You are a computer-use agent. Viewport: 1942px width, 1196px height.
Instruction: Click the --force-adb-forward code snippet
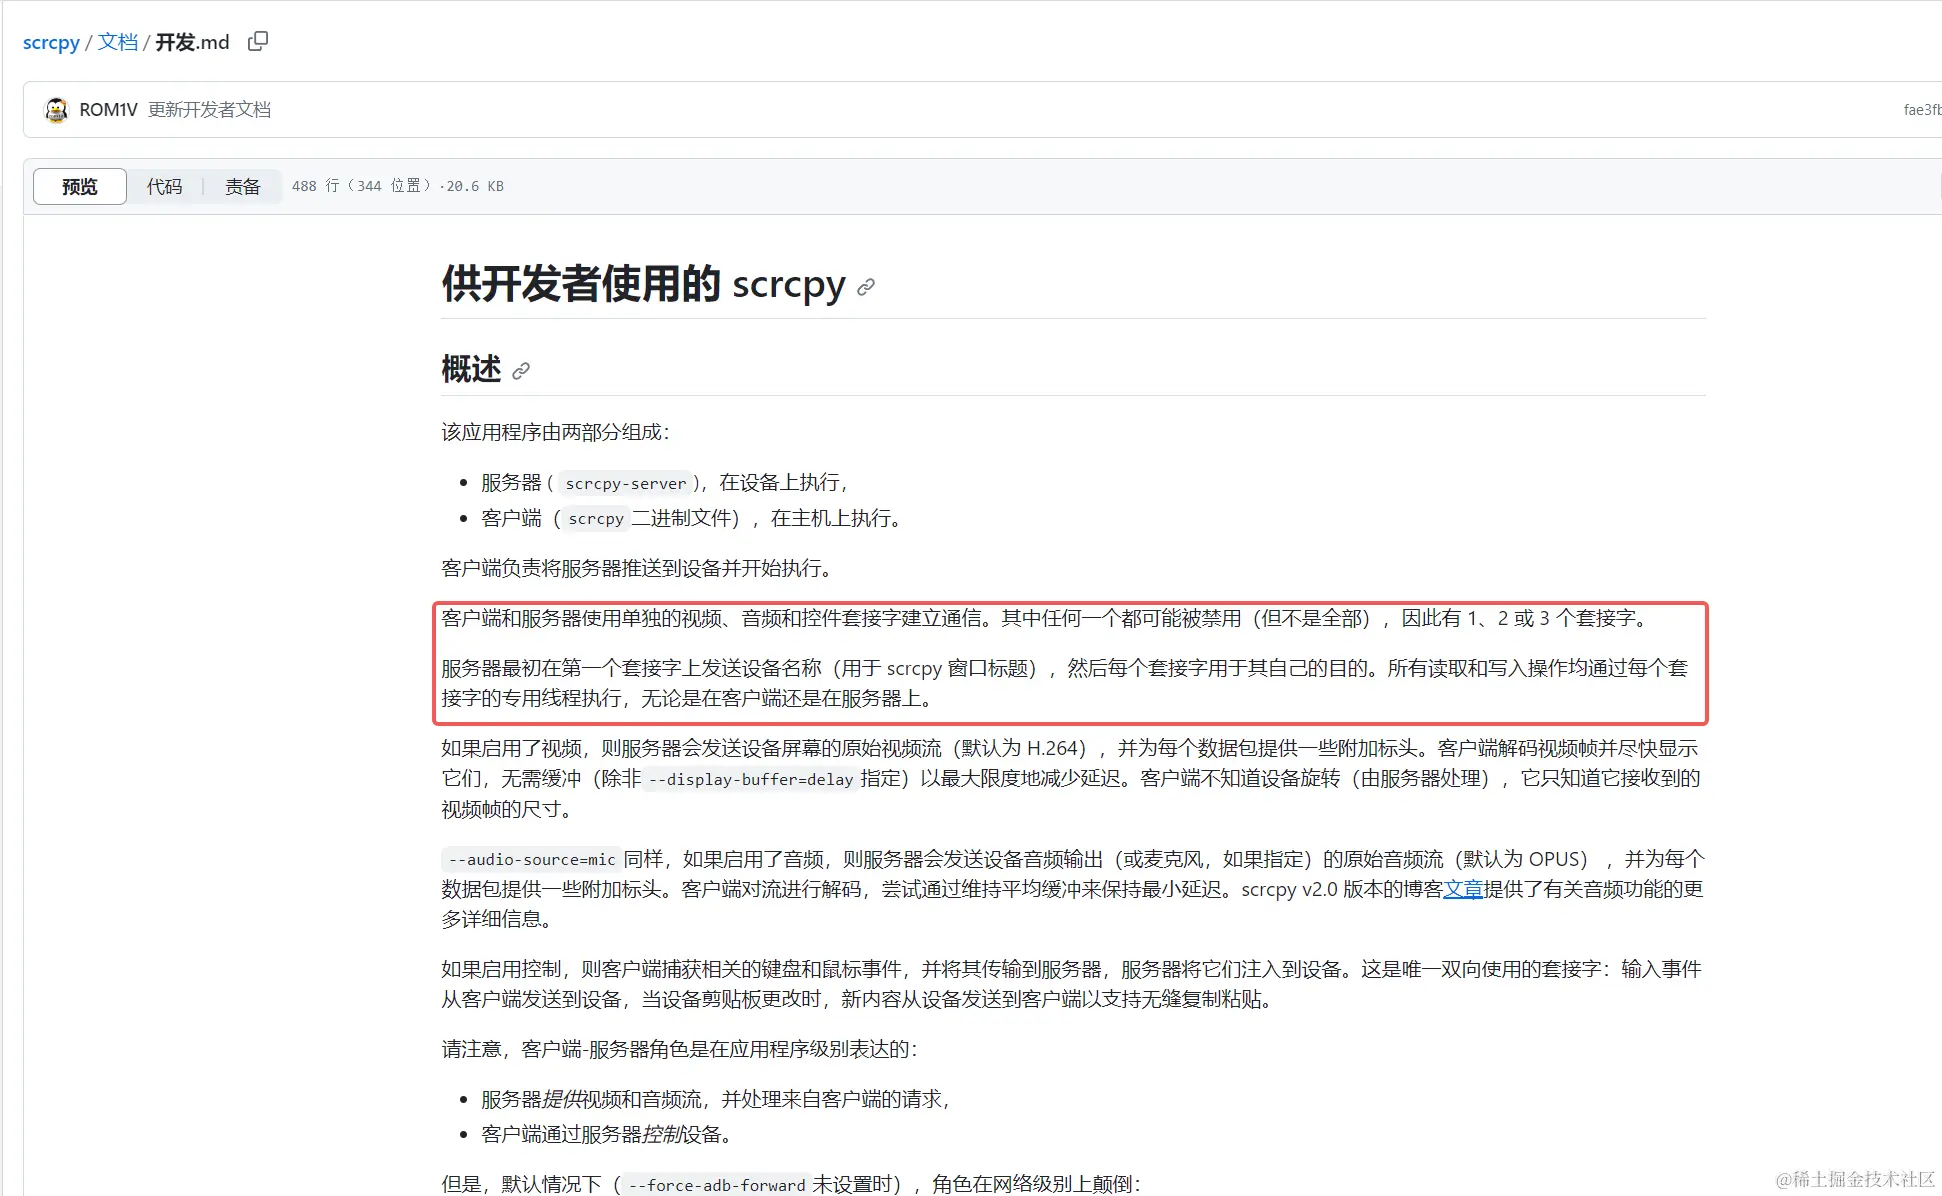coord(716,1185)
